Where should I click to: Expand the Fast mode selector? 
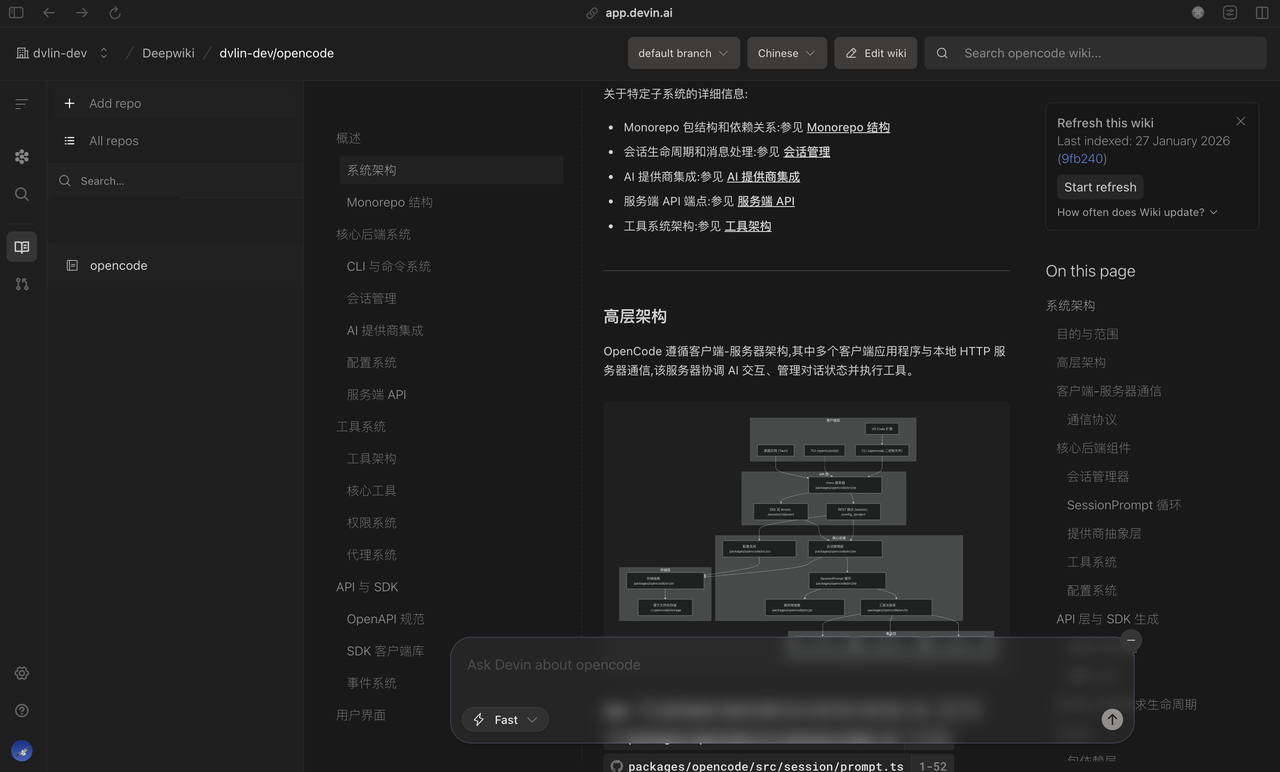point(505,719)
